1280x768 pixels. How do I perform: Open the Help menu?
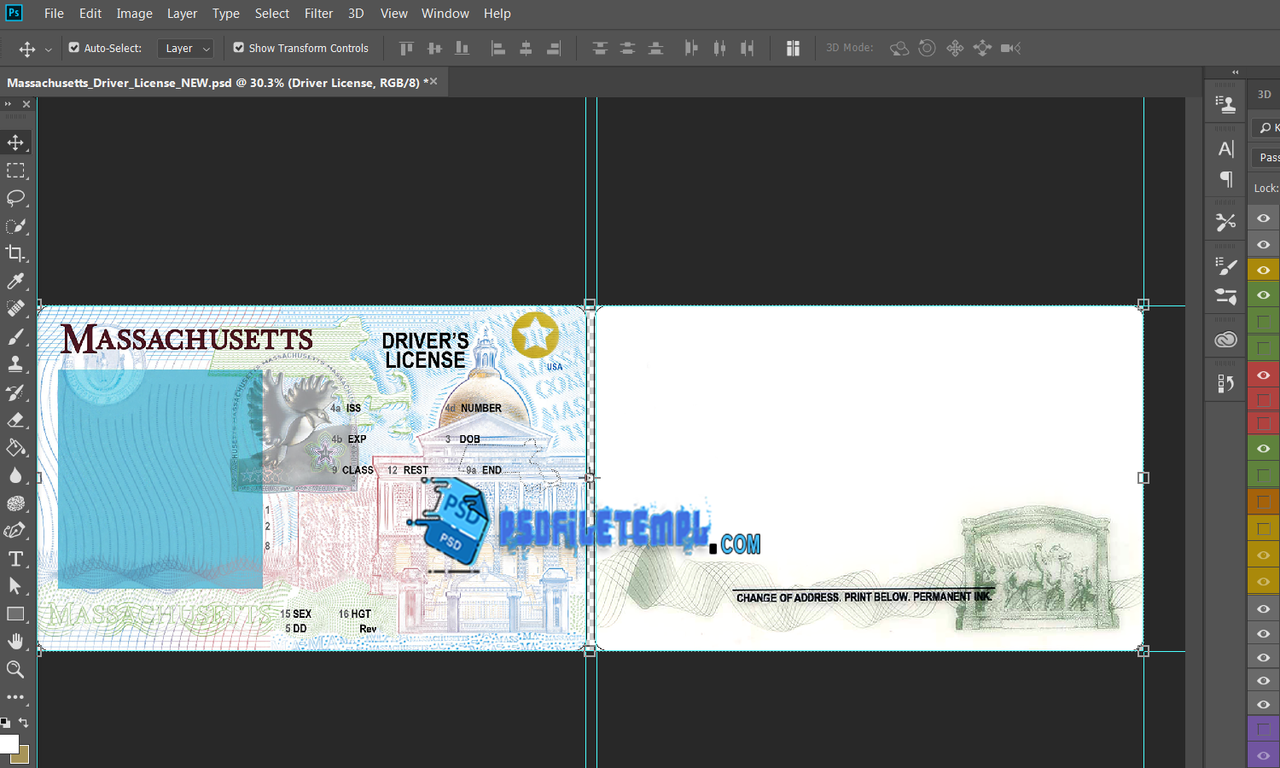pos(497,13)
